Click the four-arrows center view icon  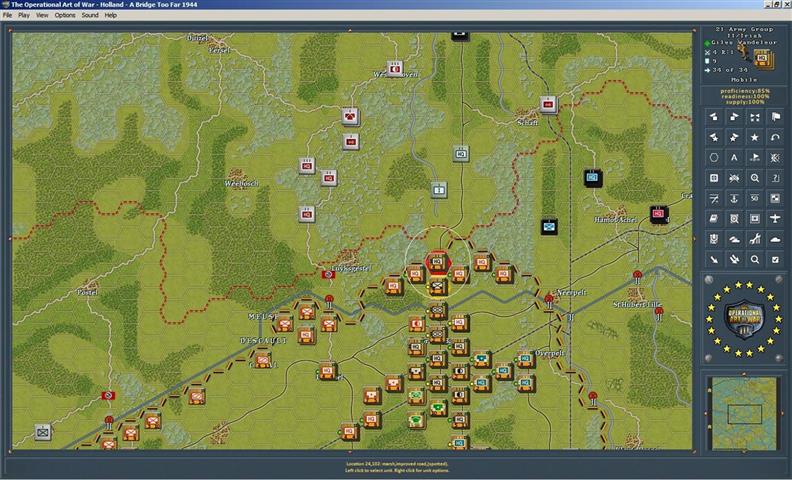point(755,117)
